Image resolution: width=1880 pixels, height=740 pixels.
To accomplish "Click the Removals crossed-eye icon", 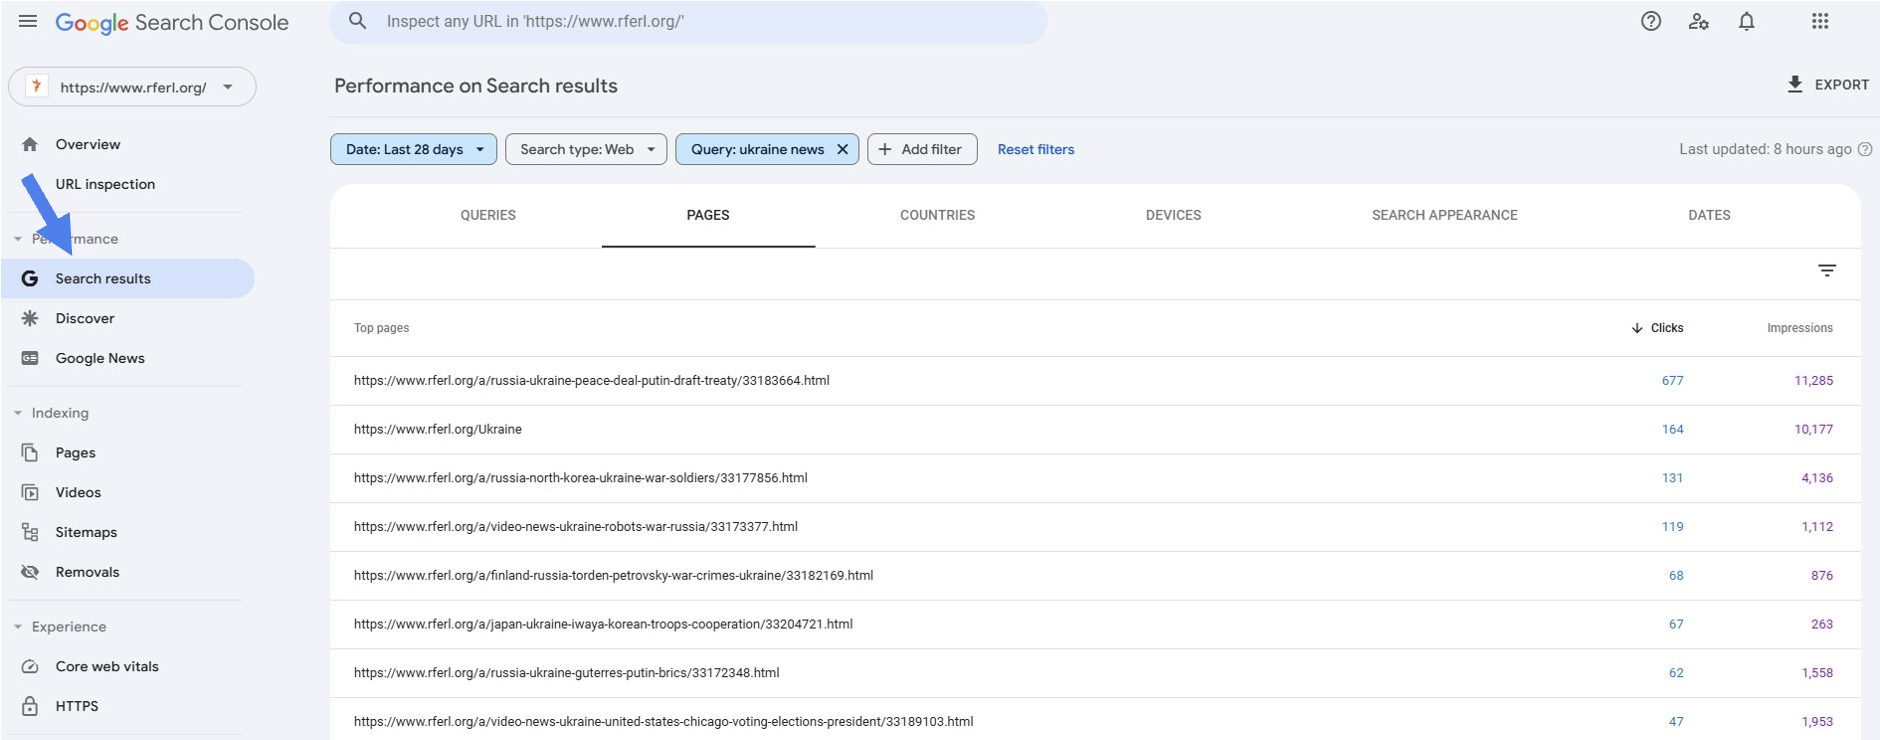I will click(x=30, y=572).
